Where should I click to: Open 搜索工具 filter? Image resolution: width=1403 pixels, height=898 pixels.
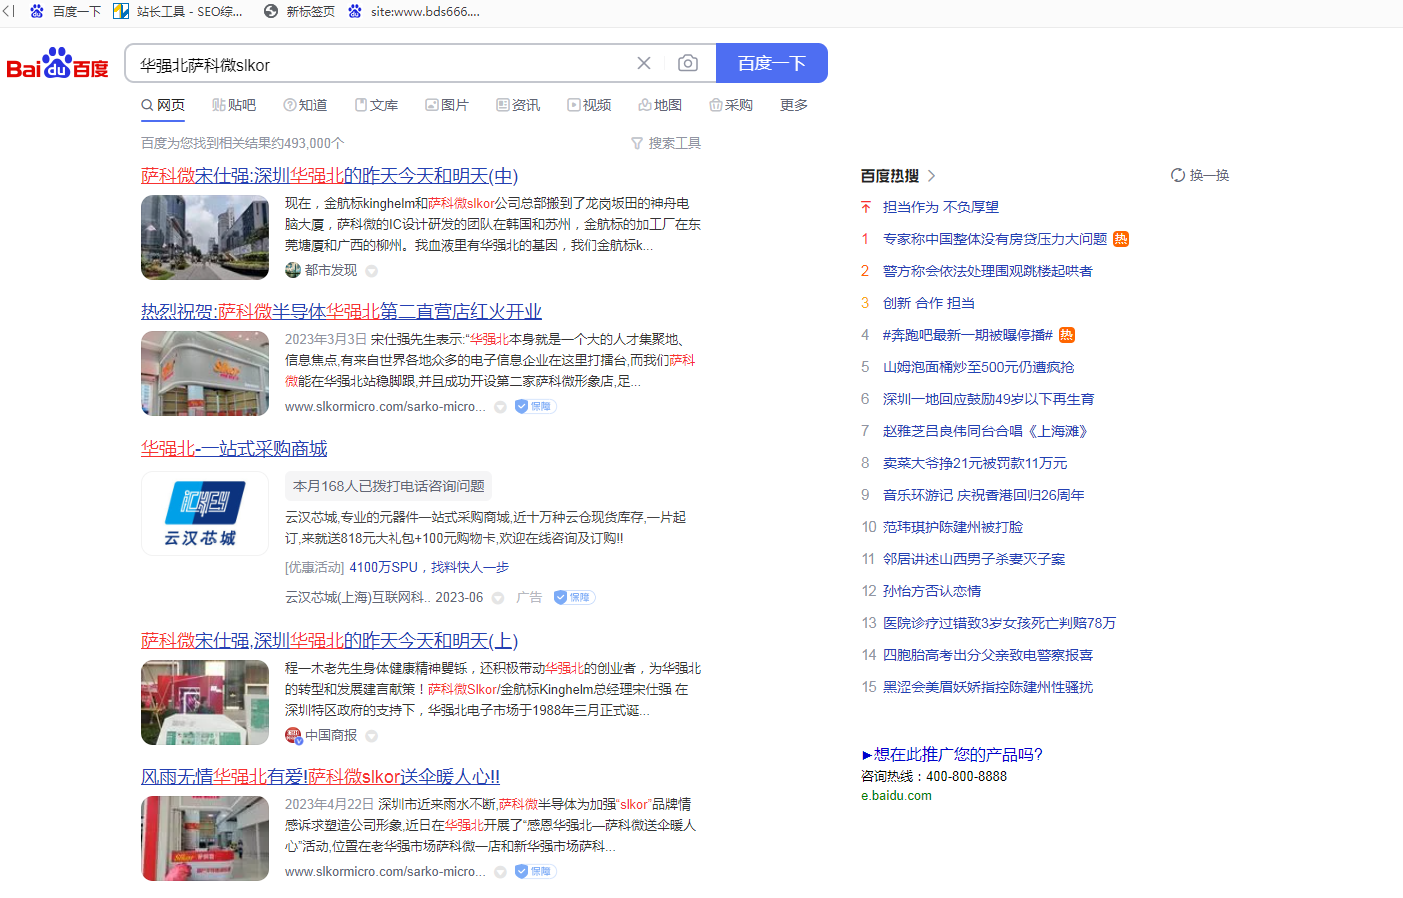pos(666,143)
